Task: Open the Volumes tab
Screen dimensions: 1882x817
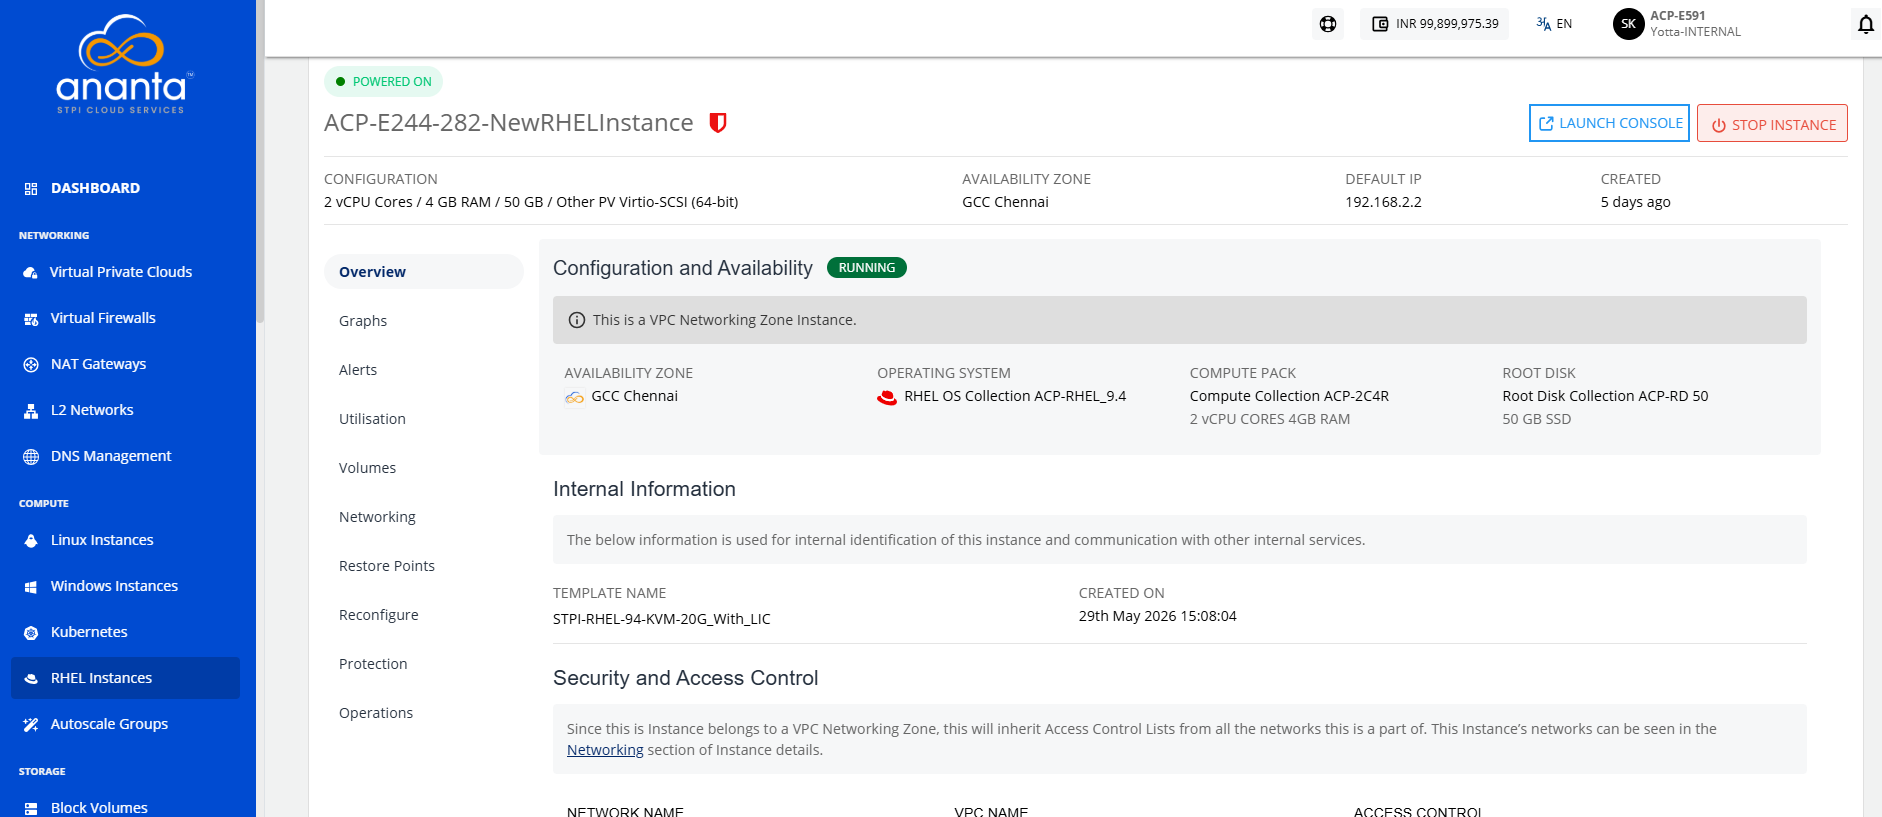Action: (x=367, y=468)
